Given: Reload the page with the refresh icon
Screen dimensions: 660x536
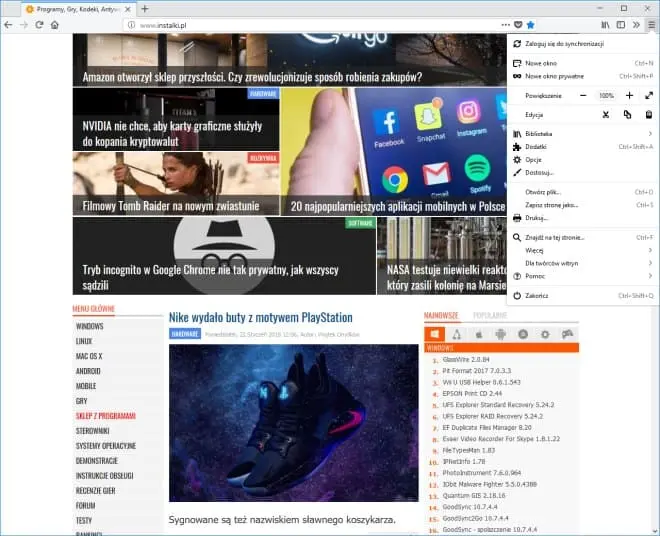Looking at the screenshot, I should tap(39, 25).
